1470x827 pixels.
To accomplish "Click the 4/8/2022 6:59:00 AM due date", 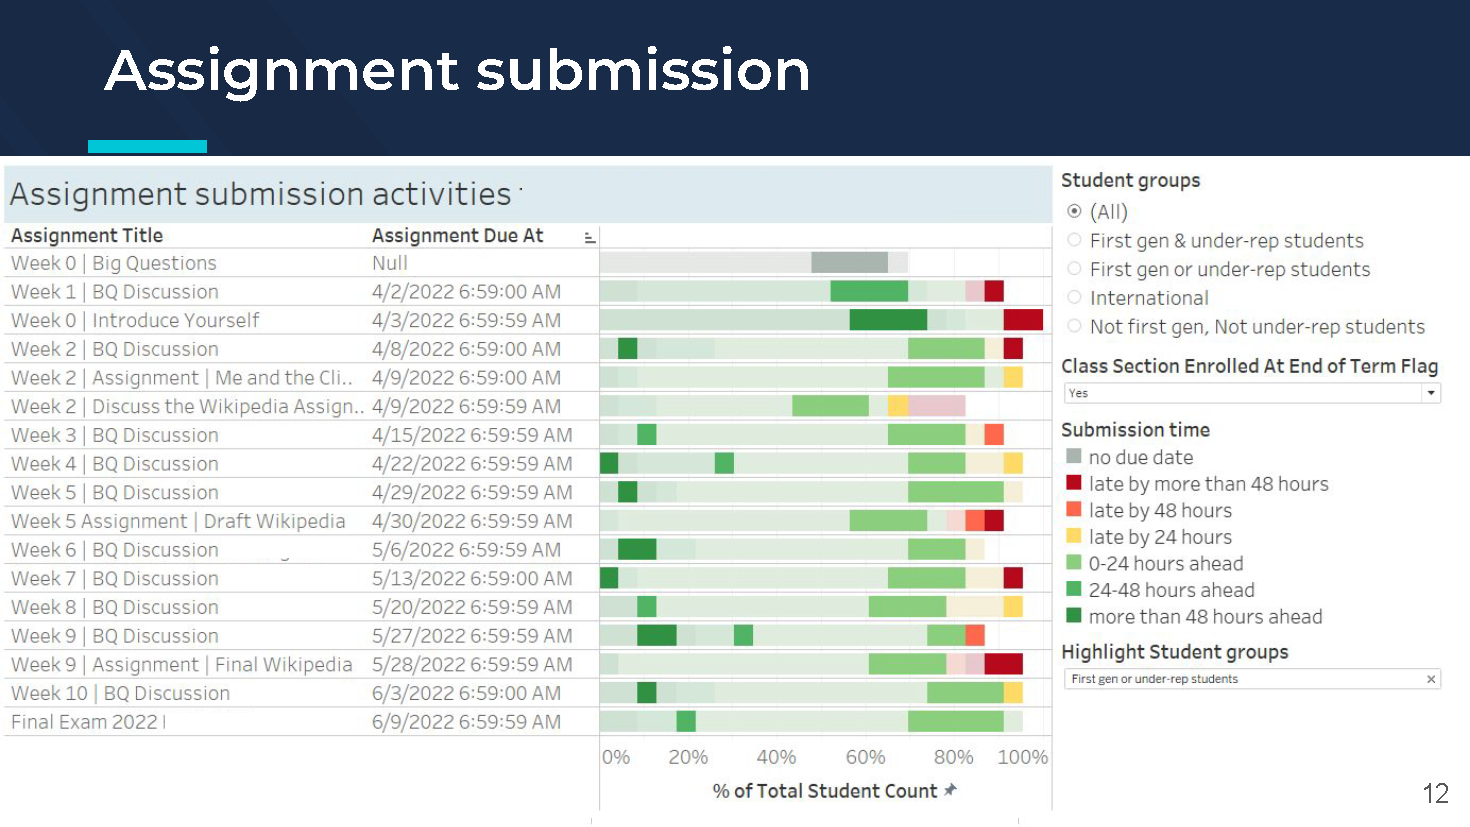I will pyautogui.click(x=466, y=349).
